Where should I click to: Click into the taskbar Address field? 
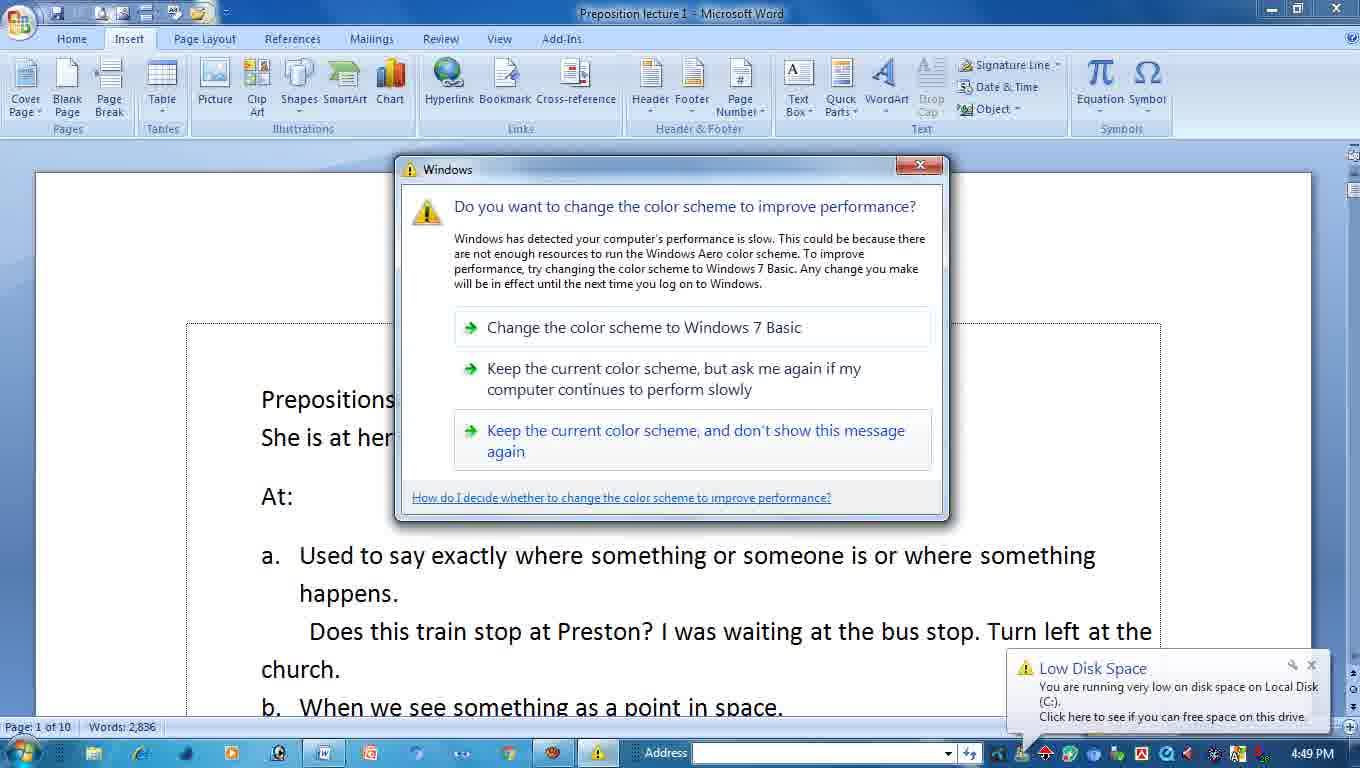tap(817, 753)
